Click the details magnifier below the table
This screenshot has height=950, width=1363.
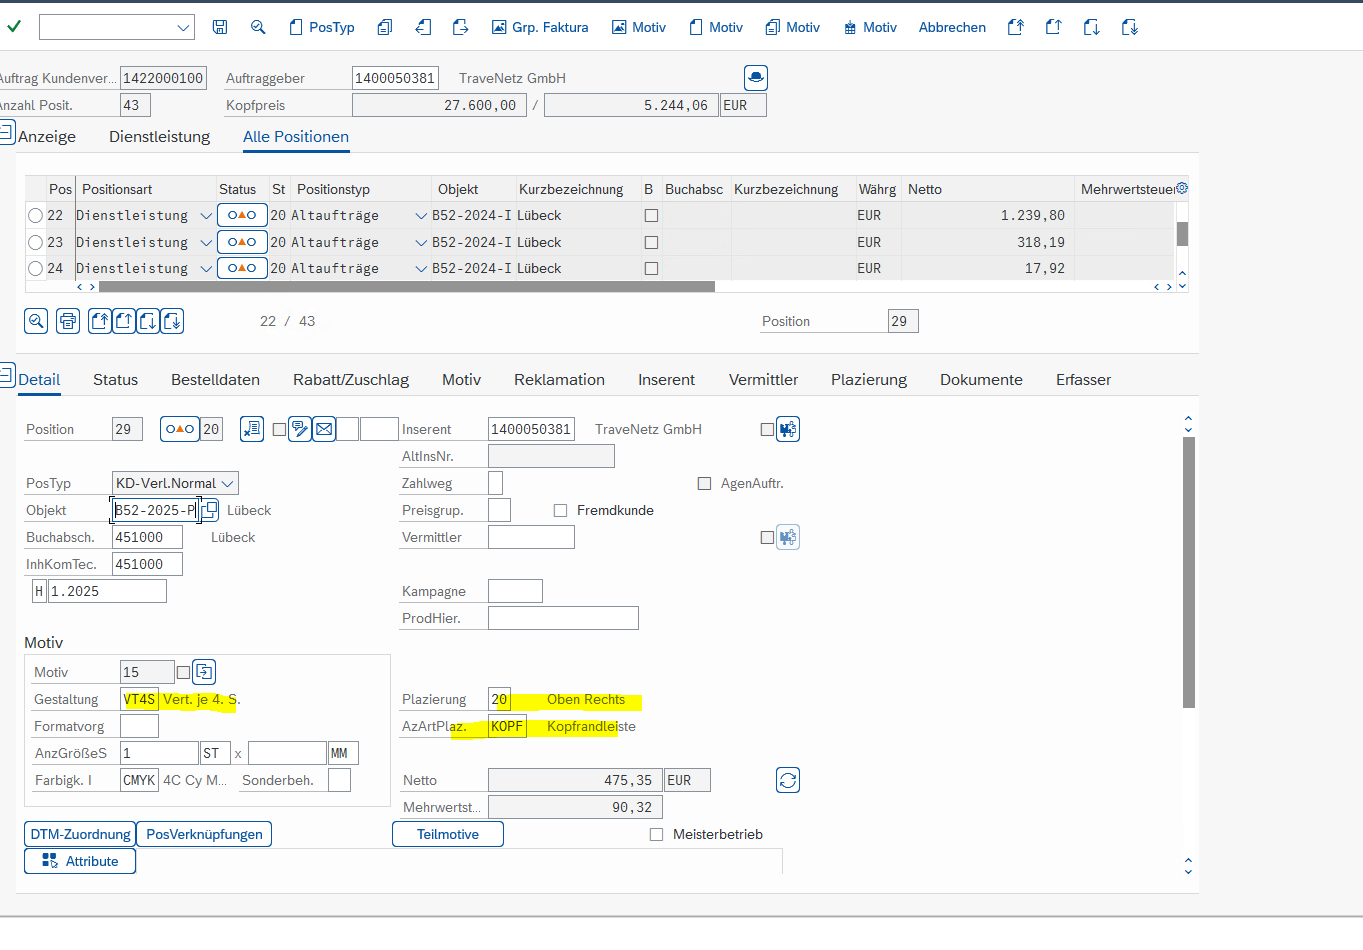click(x=36, y=321)
